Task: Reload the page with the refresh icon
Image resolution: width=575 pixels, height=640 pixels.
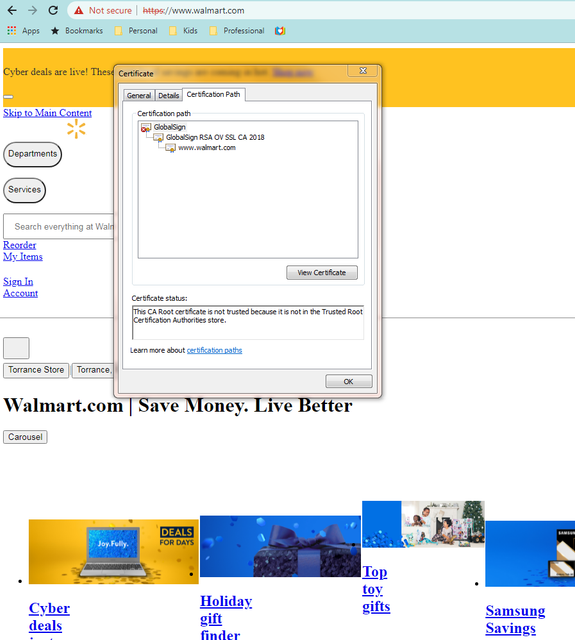Action: (53, 10)
